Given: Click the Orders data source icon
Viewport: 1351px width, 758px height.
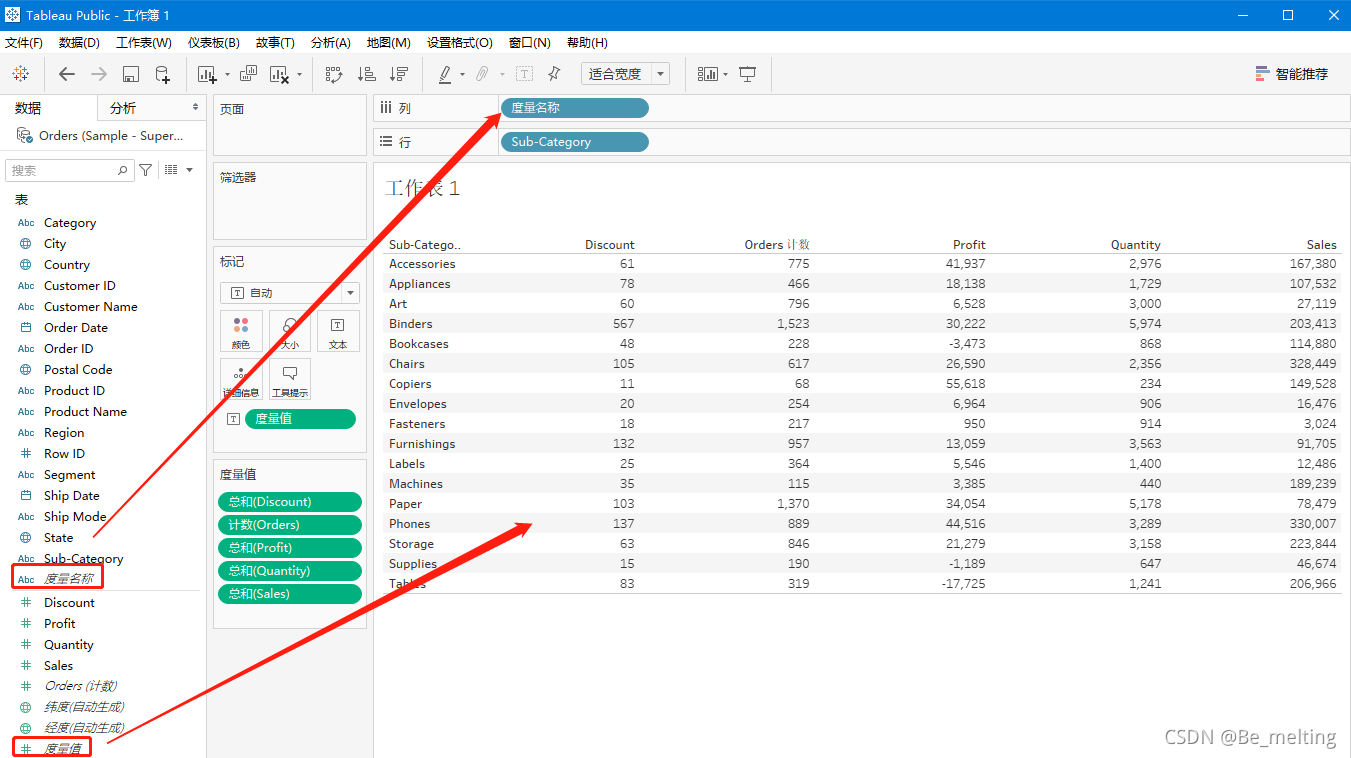Looking at the screenshot, I should click(24, 135).
